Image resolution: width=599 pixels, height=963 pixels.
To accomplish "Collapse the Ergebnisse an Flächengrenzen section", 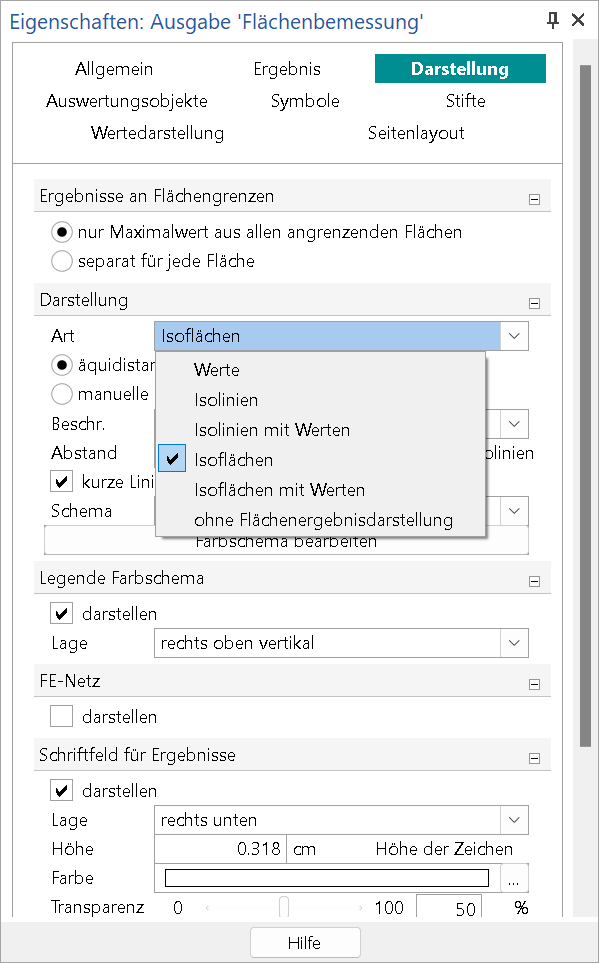I will pos(534,199).
